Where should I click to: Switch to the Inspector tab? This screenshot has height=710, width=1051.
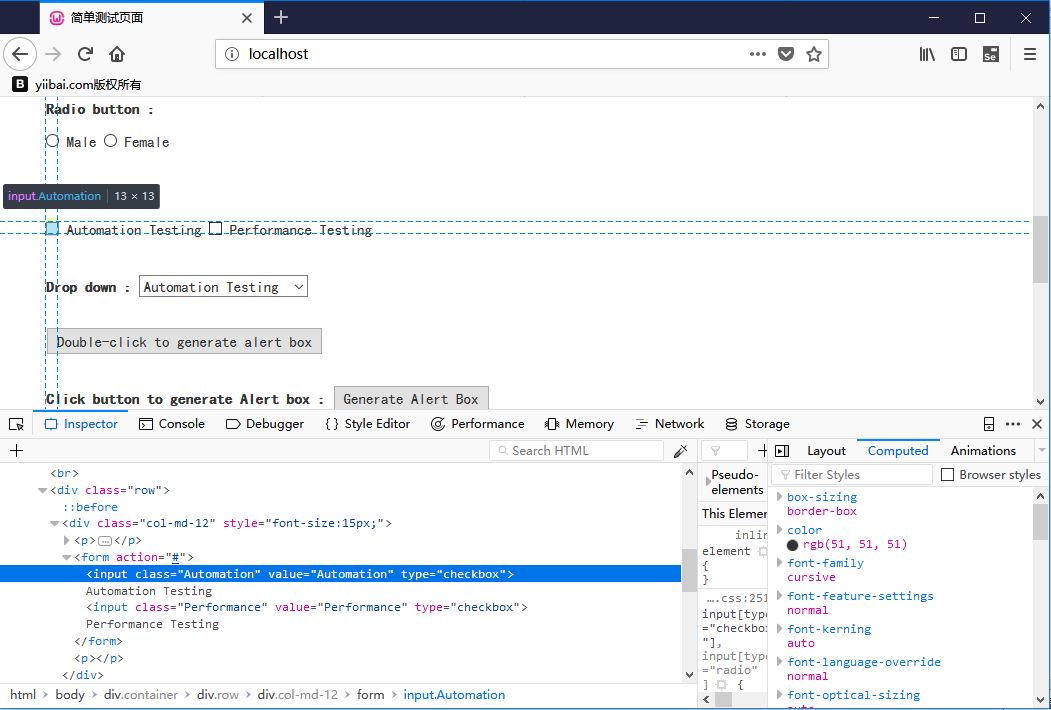(81, 424)
